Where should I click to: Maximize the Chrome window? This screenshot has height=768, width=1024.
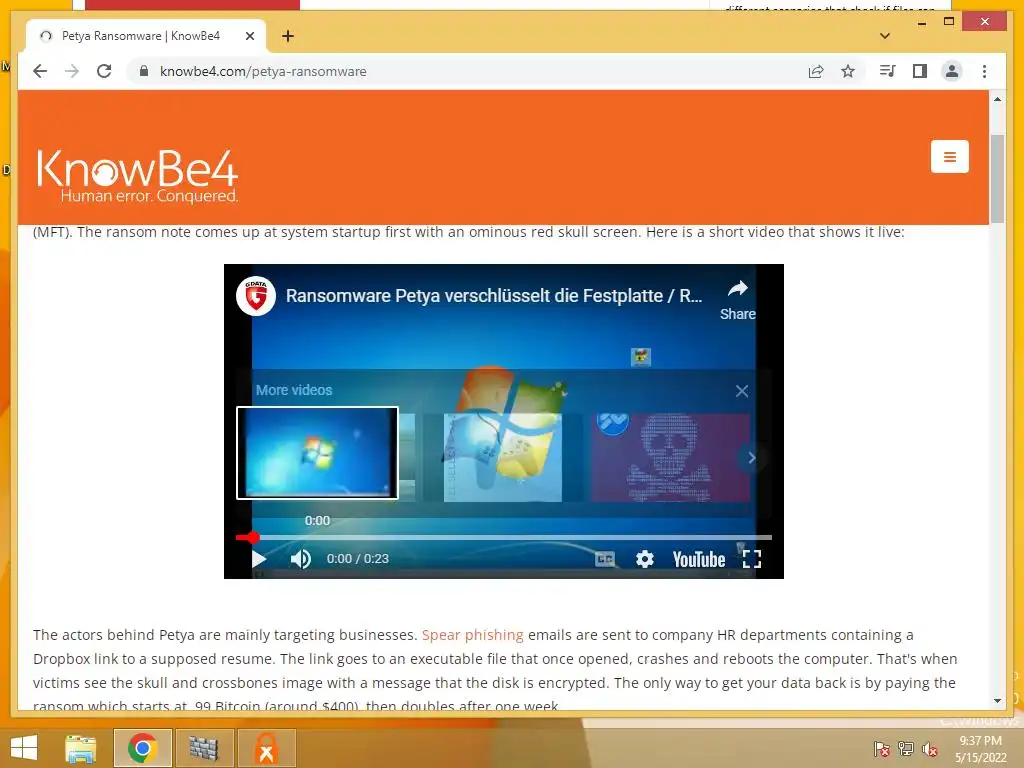click(949, 22)
